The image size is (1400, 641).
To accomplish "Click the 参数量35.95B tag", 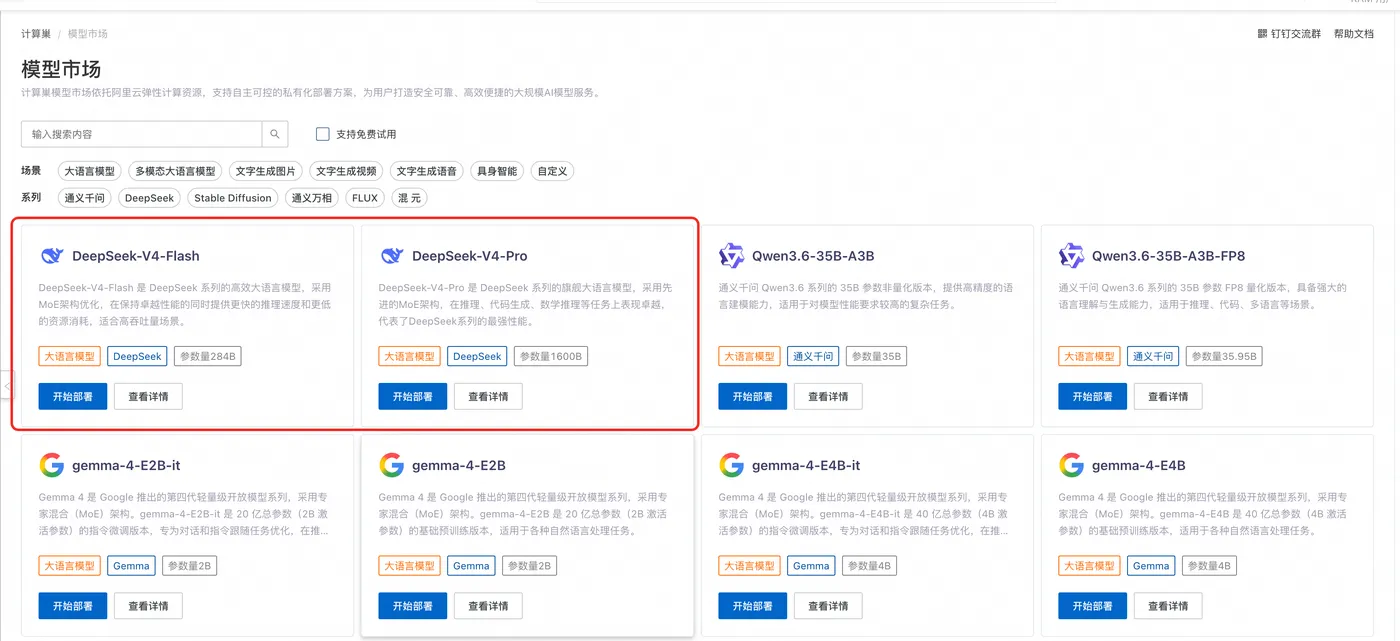I will pyautogui.click(x=1225, y=356).
